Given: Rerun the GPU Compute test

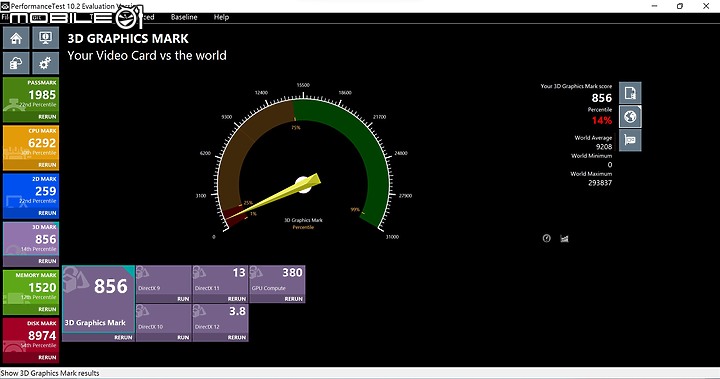Looking at the screenshot, I should (293, 299).
